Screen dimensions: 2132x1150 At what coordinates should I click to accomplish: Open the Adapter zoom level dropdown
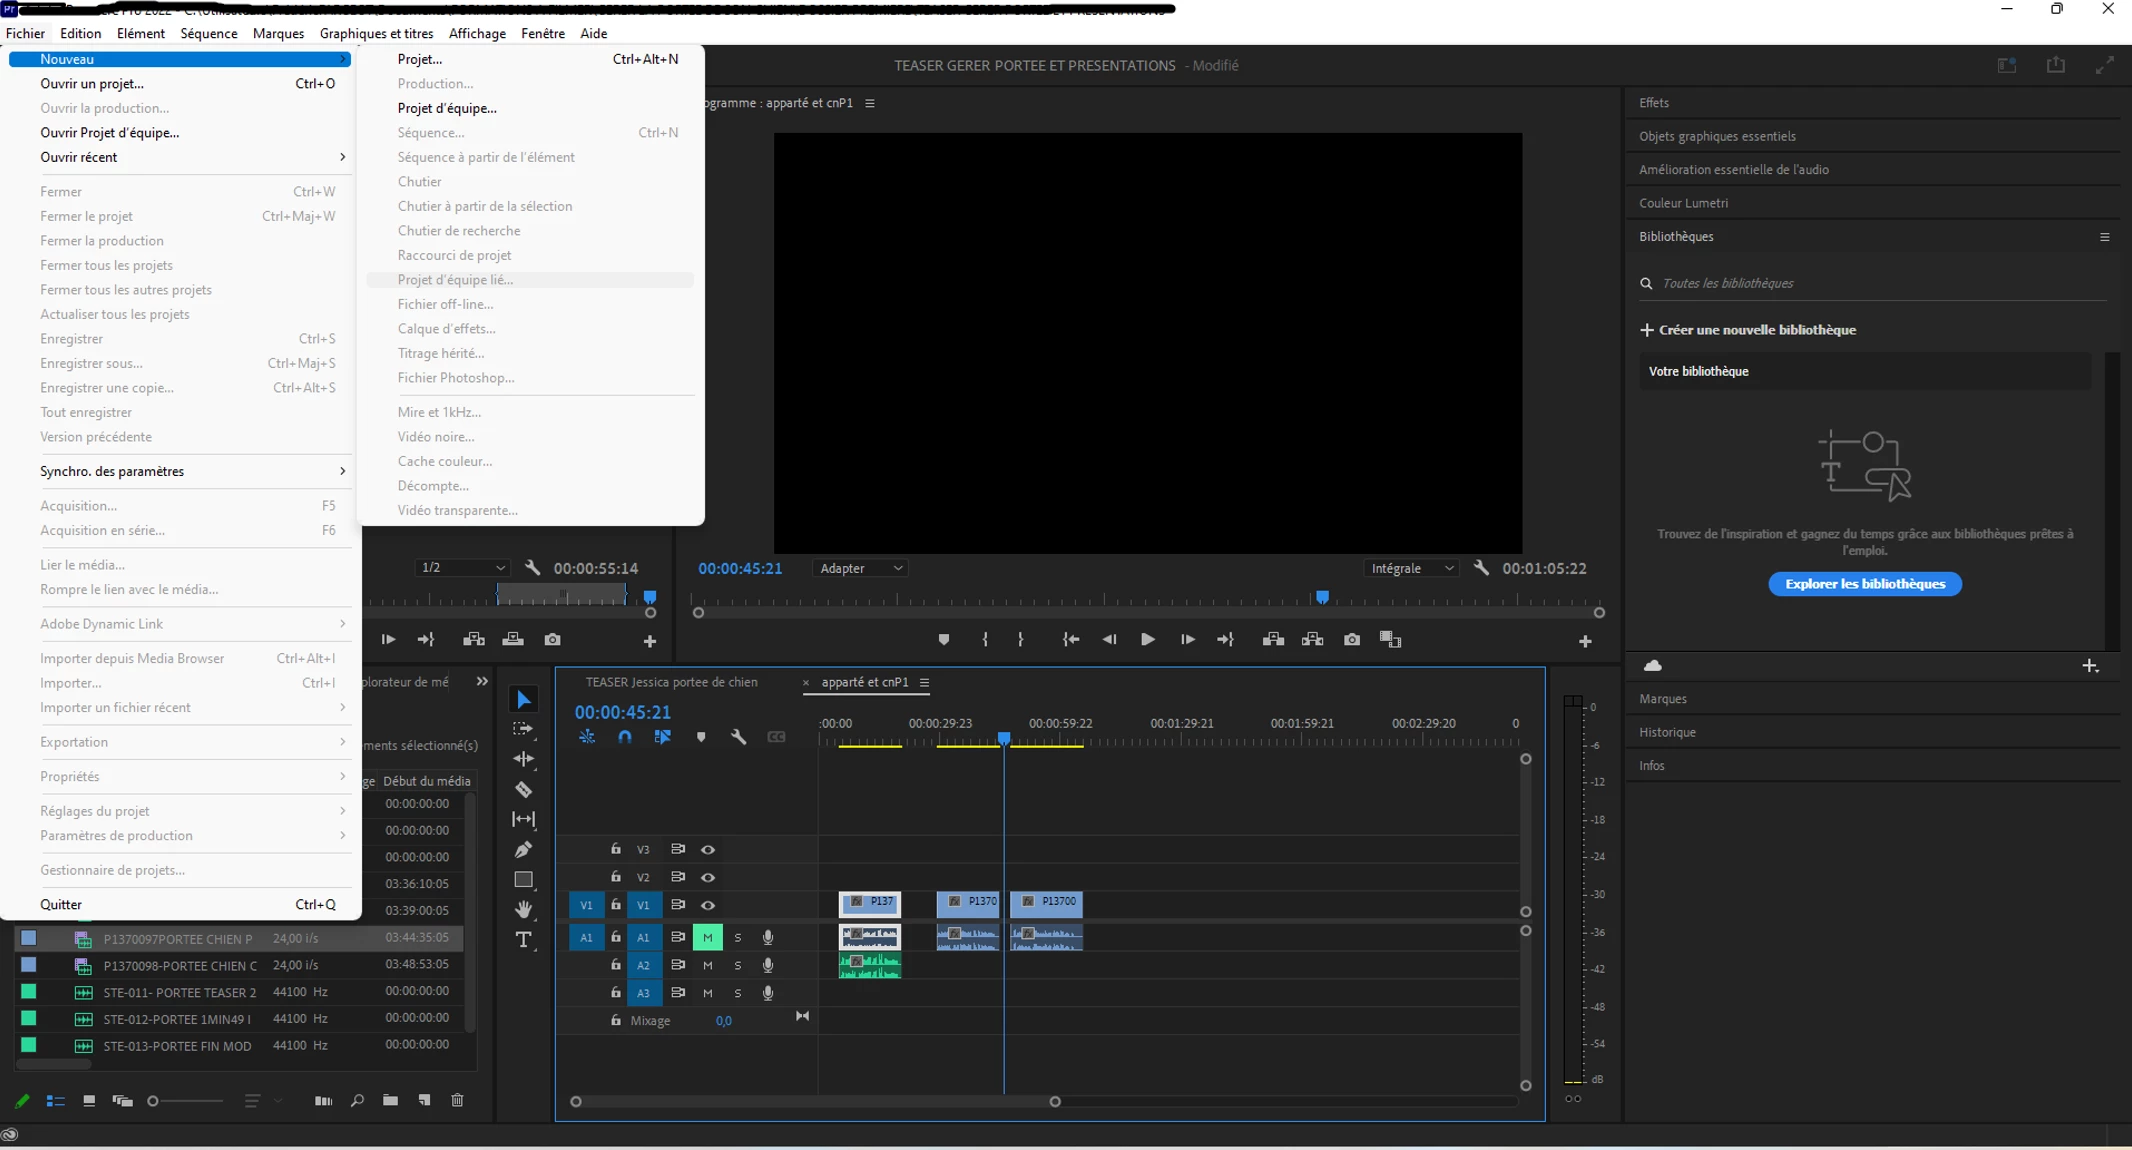pos(860,568)
